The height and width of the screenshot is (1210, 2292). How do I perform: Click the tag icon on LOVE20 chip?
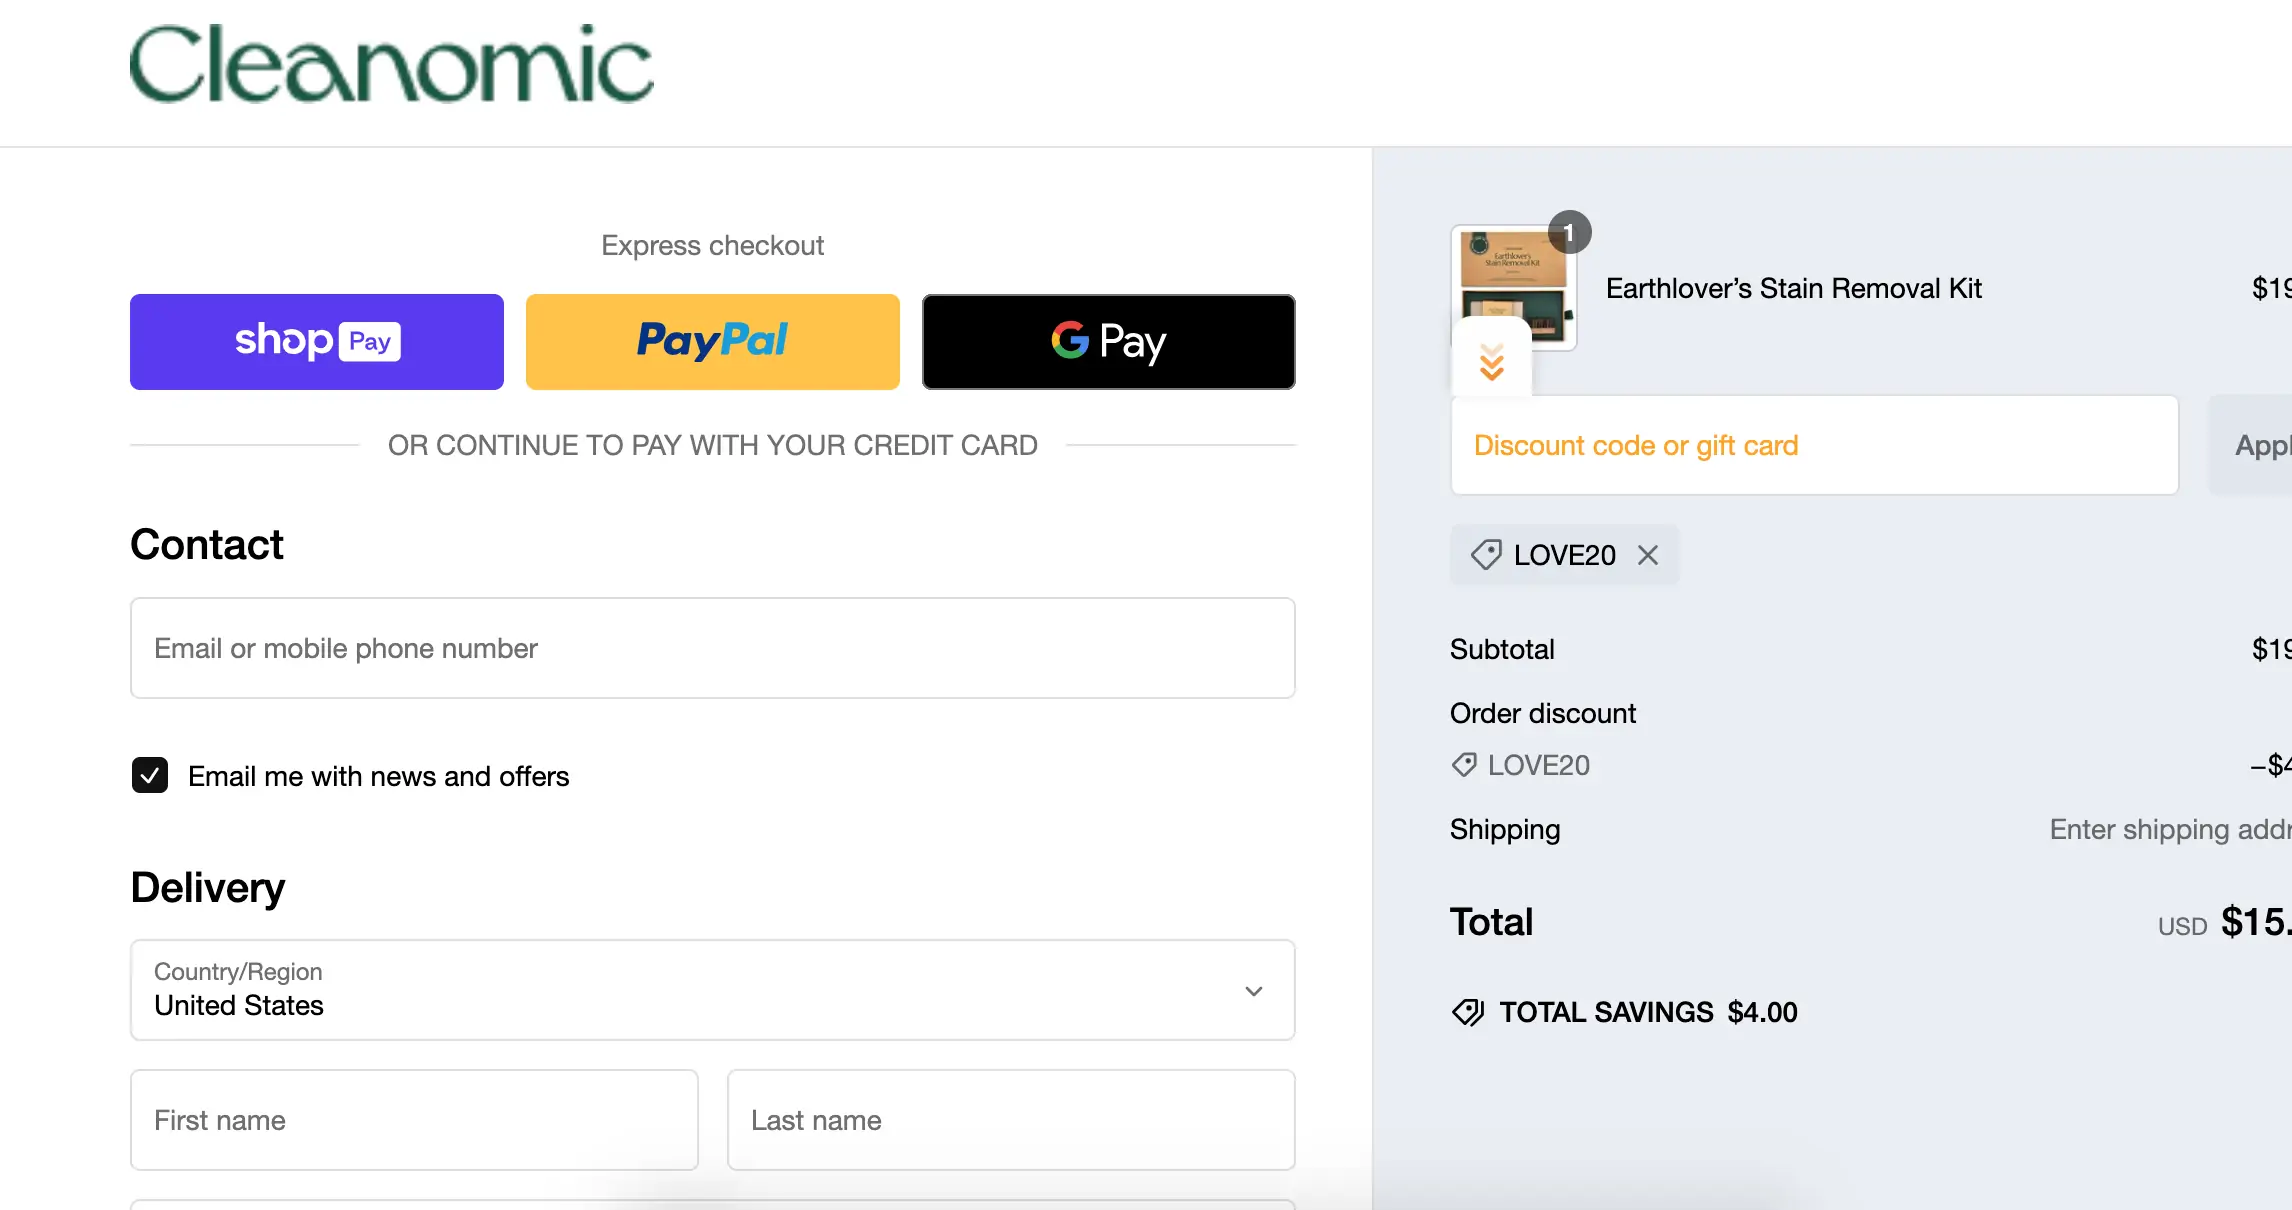(1486, 555)
